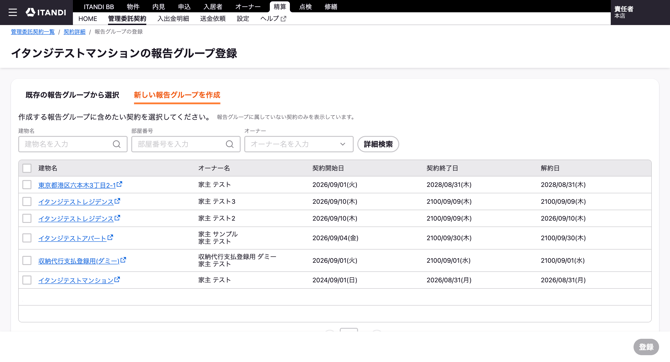Click the 解約日 column header

pos(550,168)
